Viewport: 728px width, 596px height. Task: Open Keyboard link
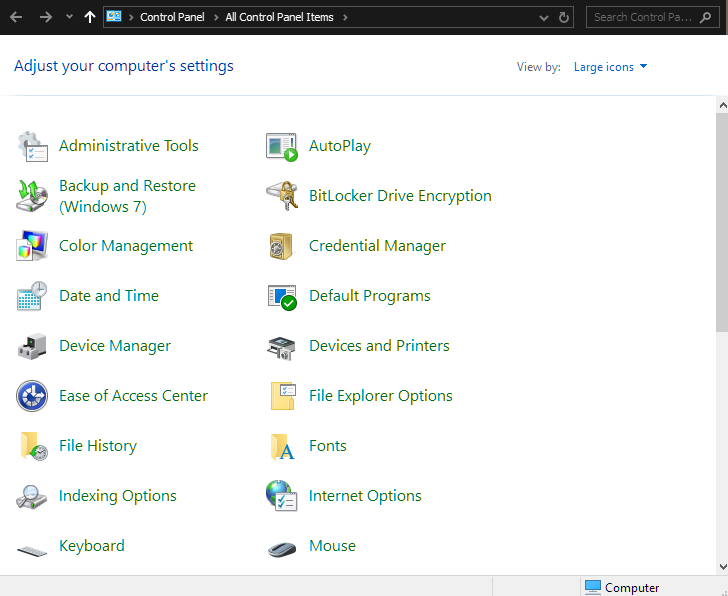pos(92,546)
